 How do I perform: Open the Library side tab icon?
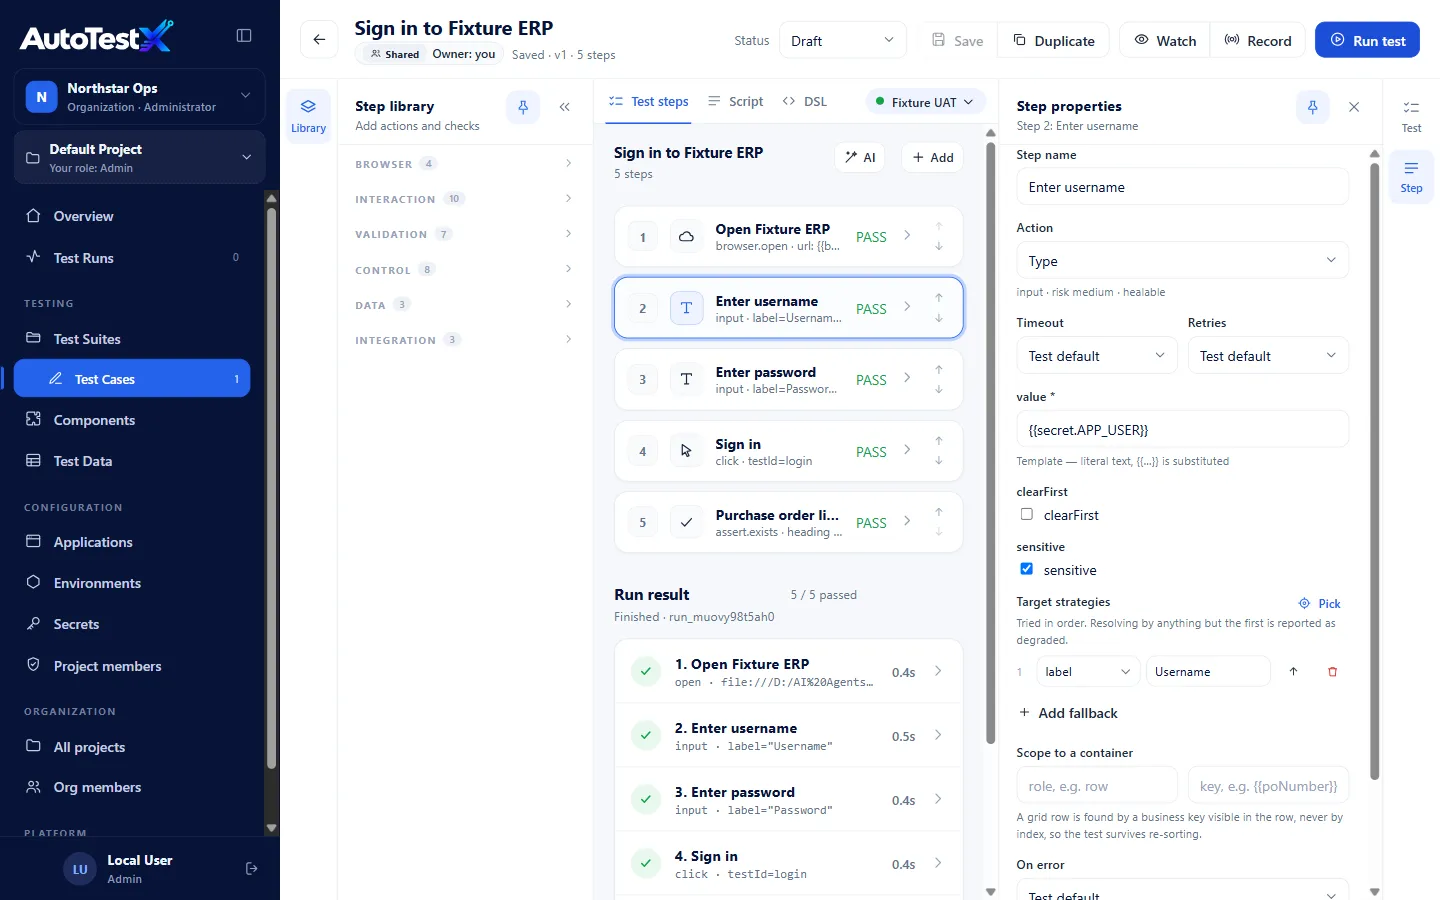pos(308,116)
